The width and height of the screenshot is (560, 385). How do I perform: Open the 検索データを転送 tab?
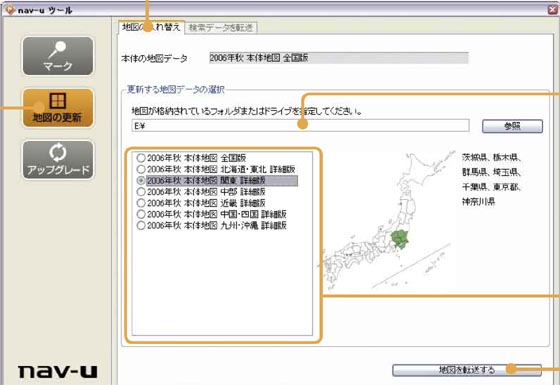click(x=221, y=28)
